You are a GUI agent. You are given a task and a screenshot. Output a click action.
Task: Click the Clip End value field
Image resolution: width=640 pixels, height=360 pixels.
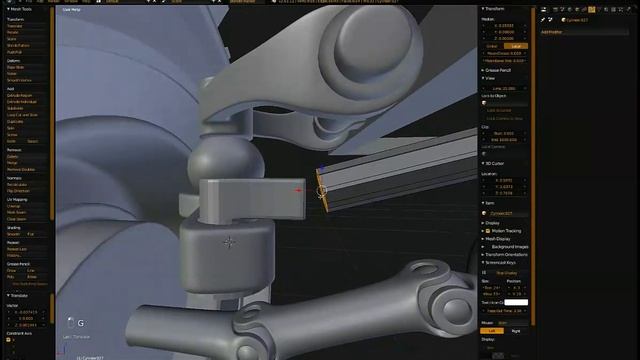pos(504,140)
